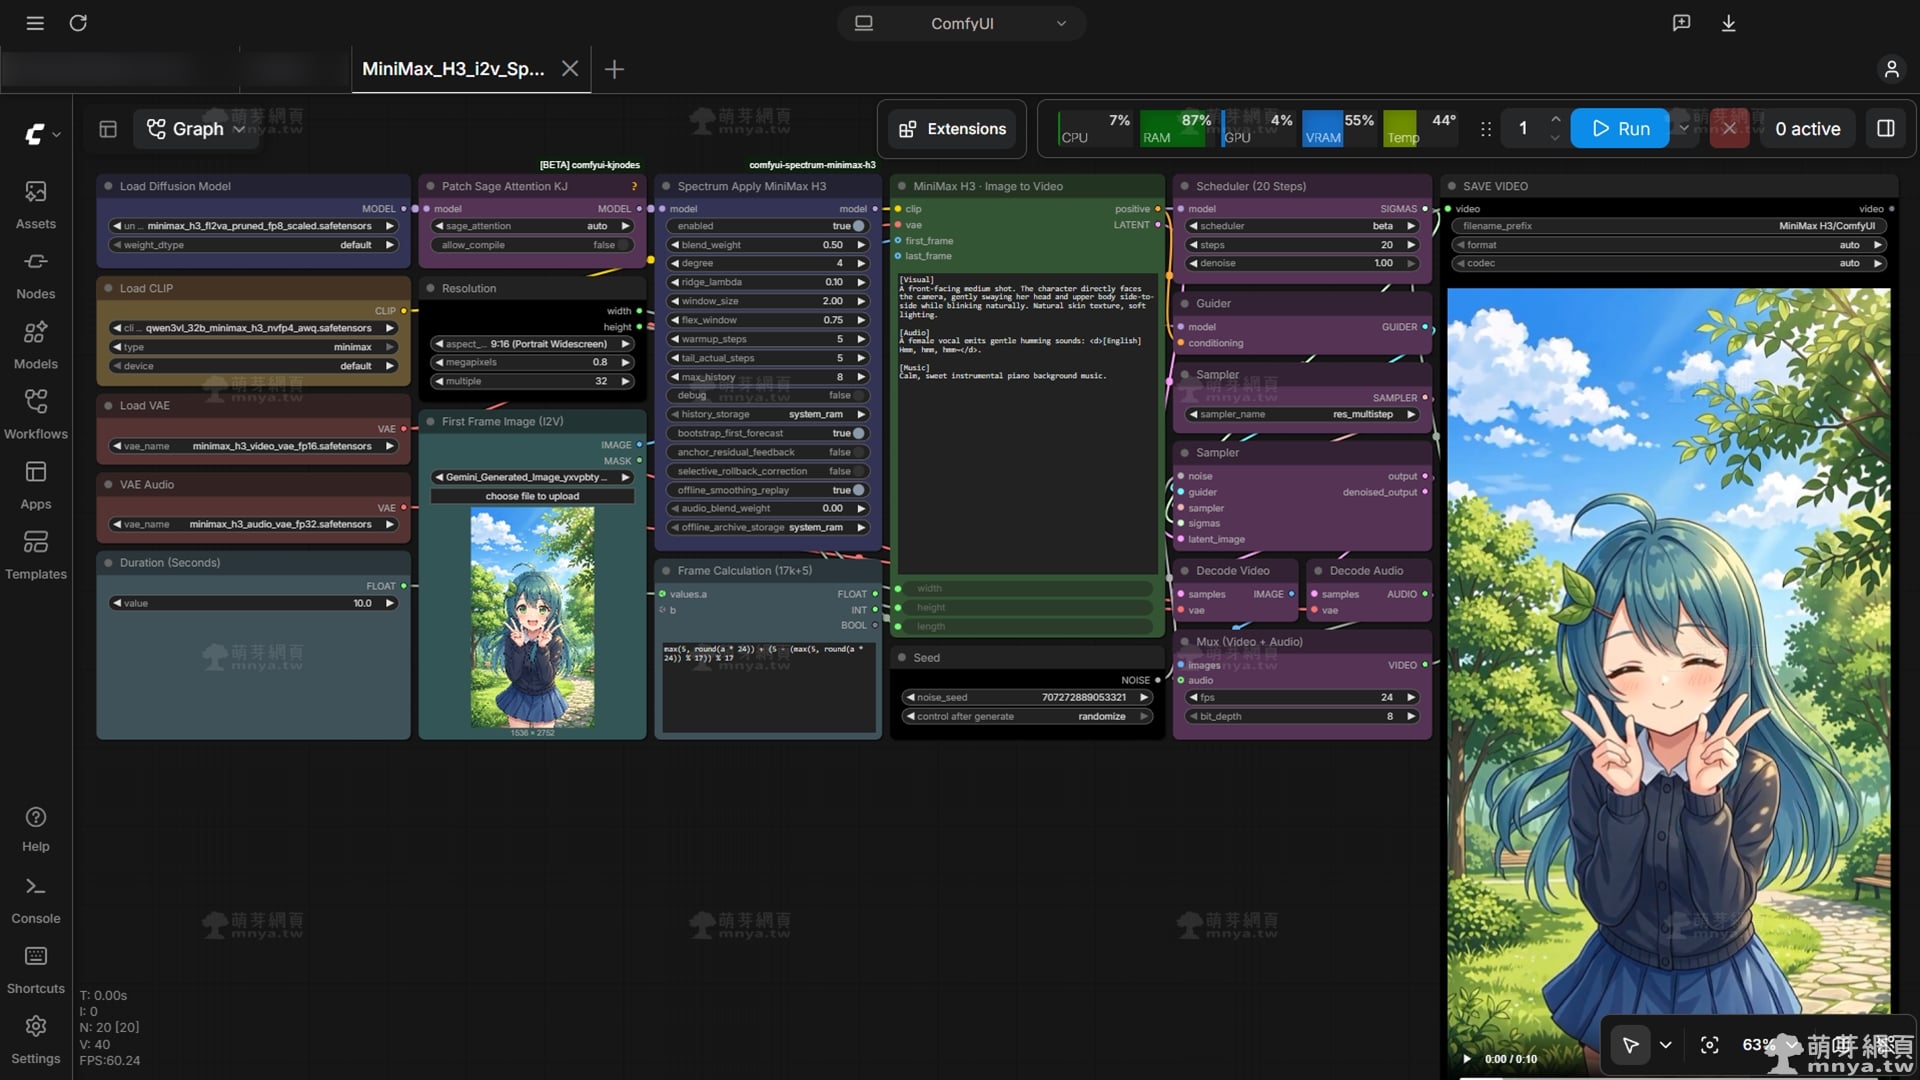The height and width of the screenshot is (1080, 1920).
Task: Open the Apps sidebar panel
Action: click(36, 485)
